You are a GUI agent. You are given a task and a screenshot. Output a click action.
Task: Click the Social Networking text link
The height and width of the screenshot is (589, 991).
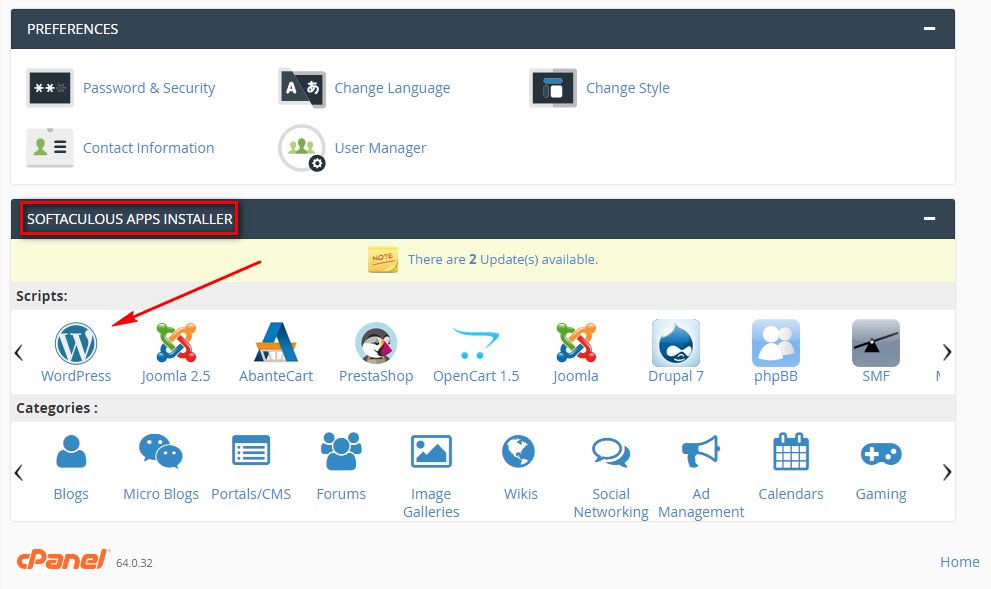click(611, 503)
